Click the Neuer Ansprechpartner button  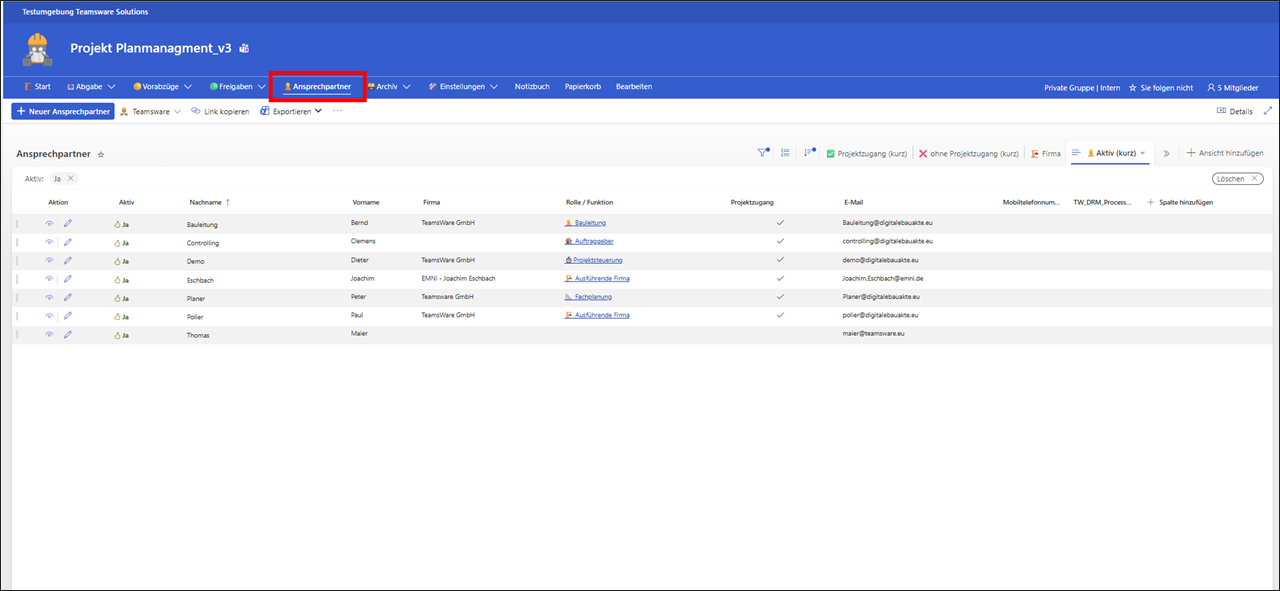coord(62,111)
